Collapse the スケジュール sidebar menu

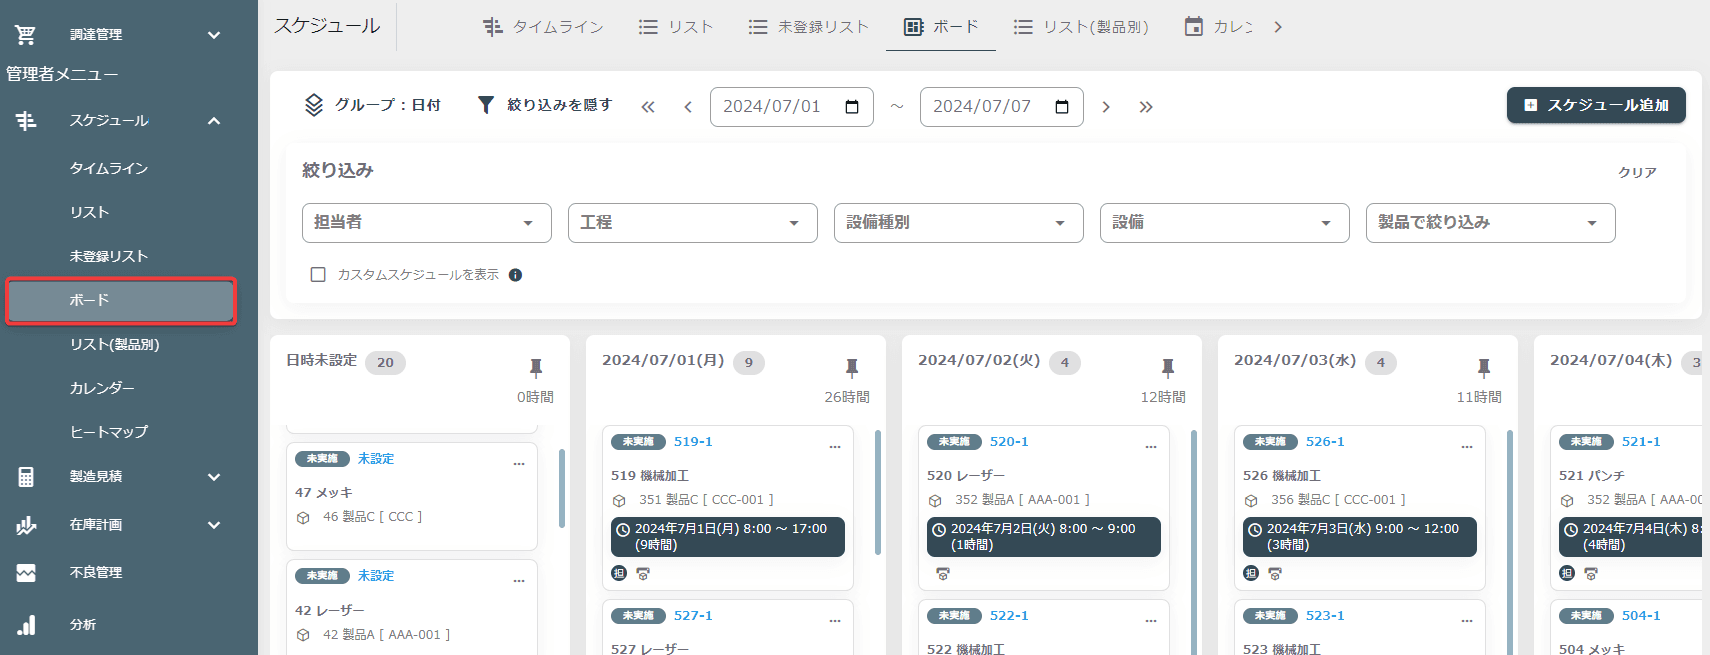[x=214, y=121]
